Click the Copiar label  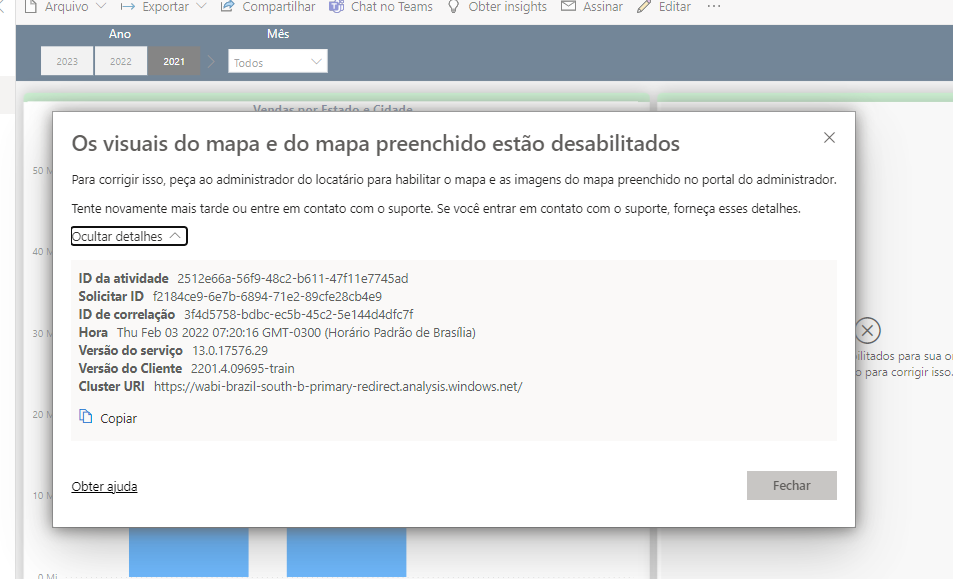119,419
